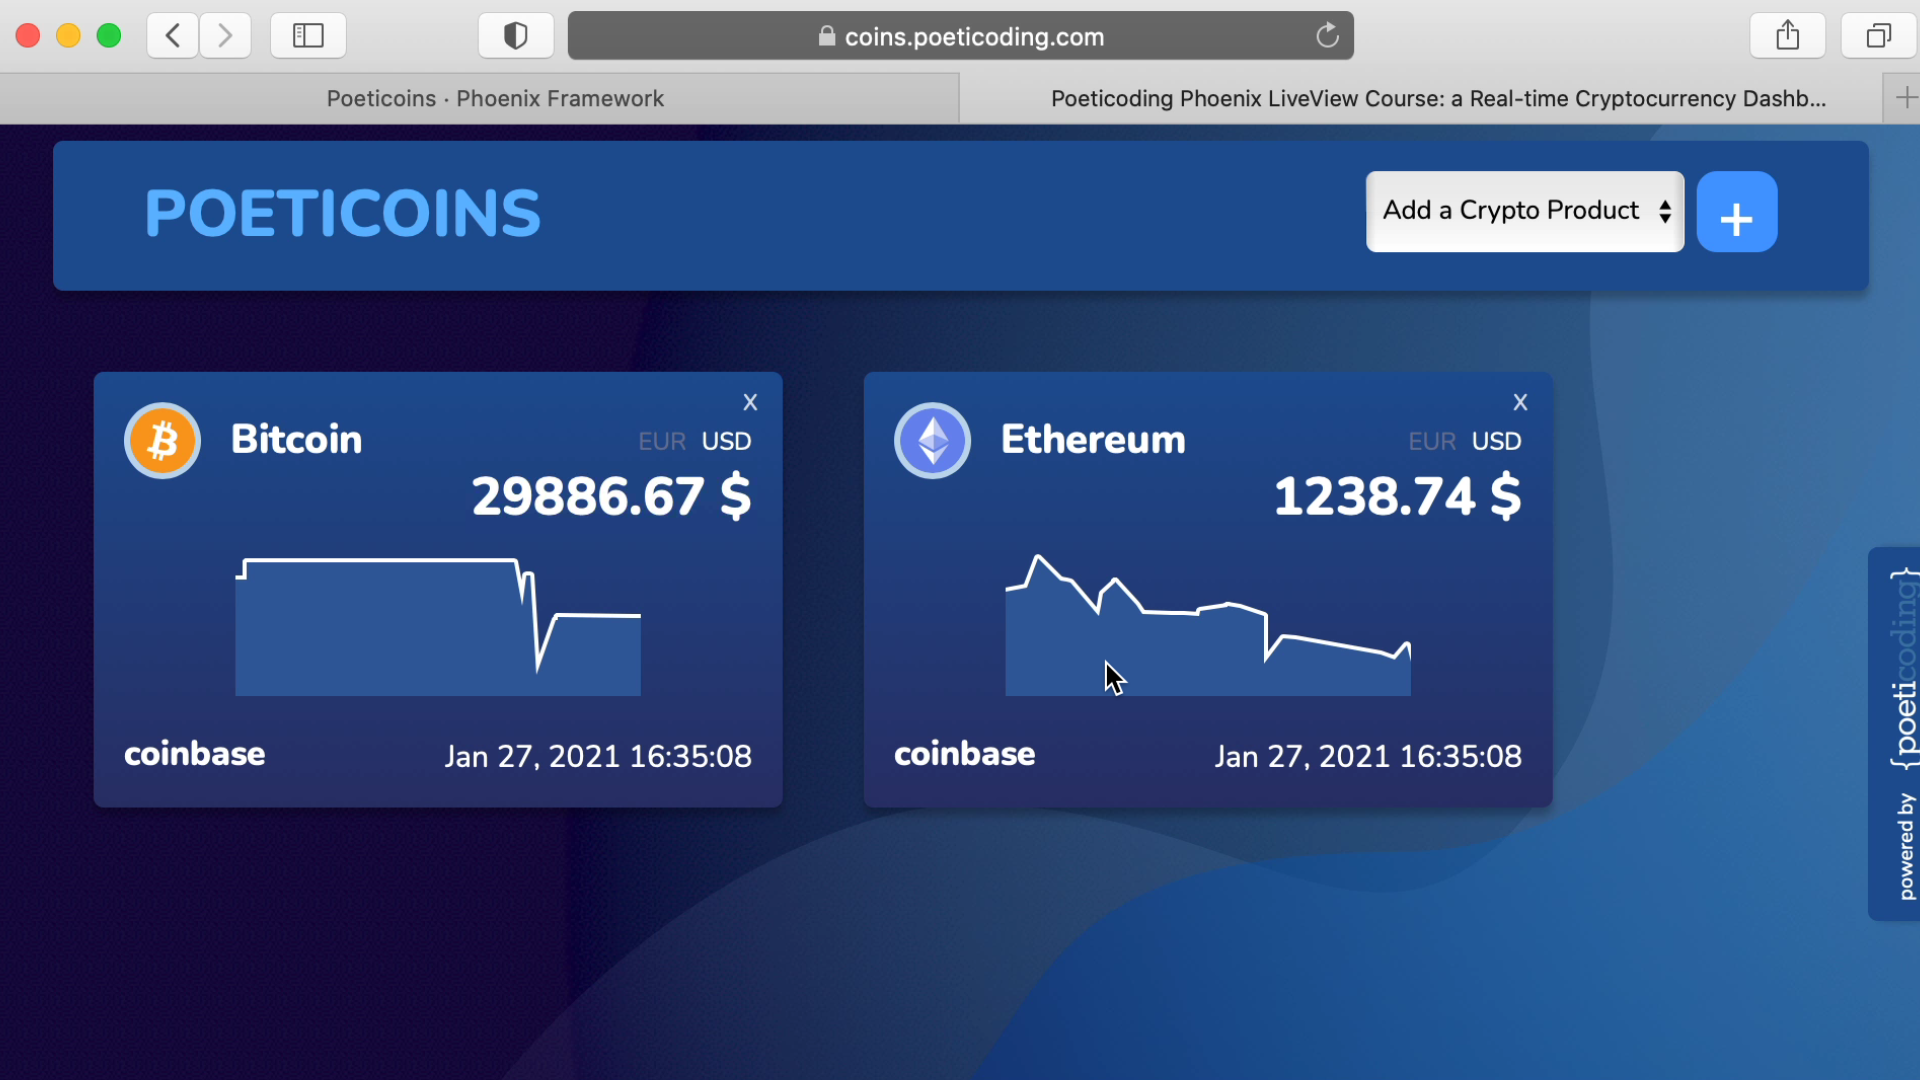Click the blue plus button to add a product
This screenshot has width=1920, height=1080.
[1737, 212]
